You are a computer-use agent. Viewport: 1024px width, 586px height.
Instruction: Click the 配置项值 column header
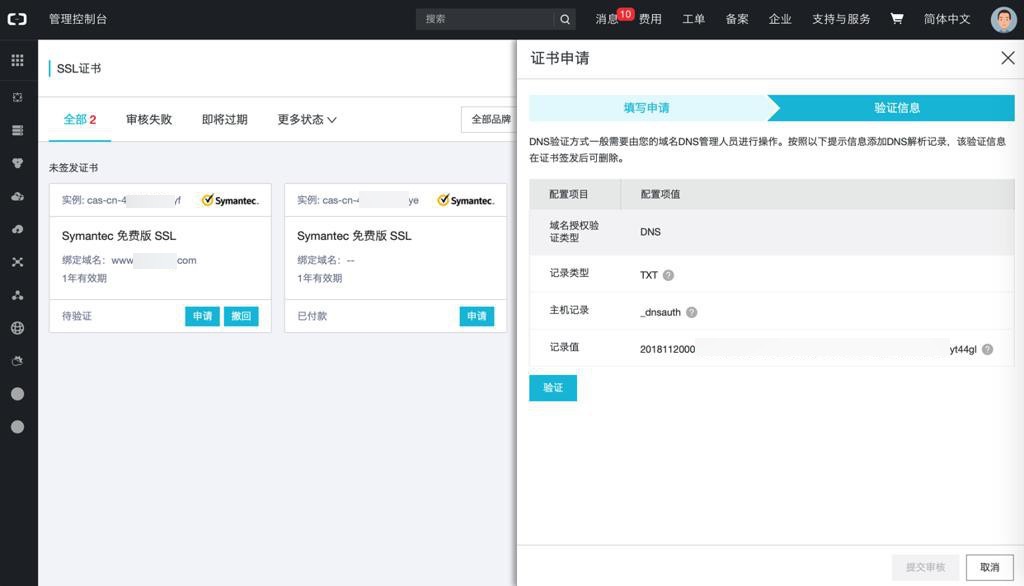coord(660,194)
